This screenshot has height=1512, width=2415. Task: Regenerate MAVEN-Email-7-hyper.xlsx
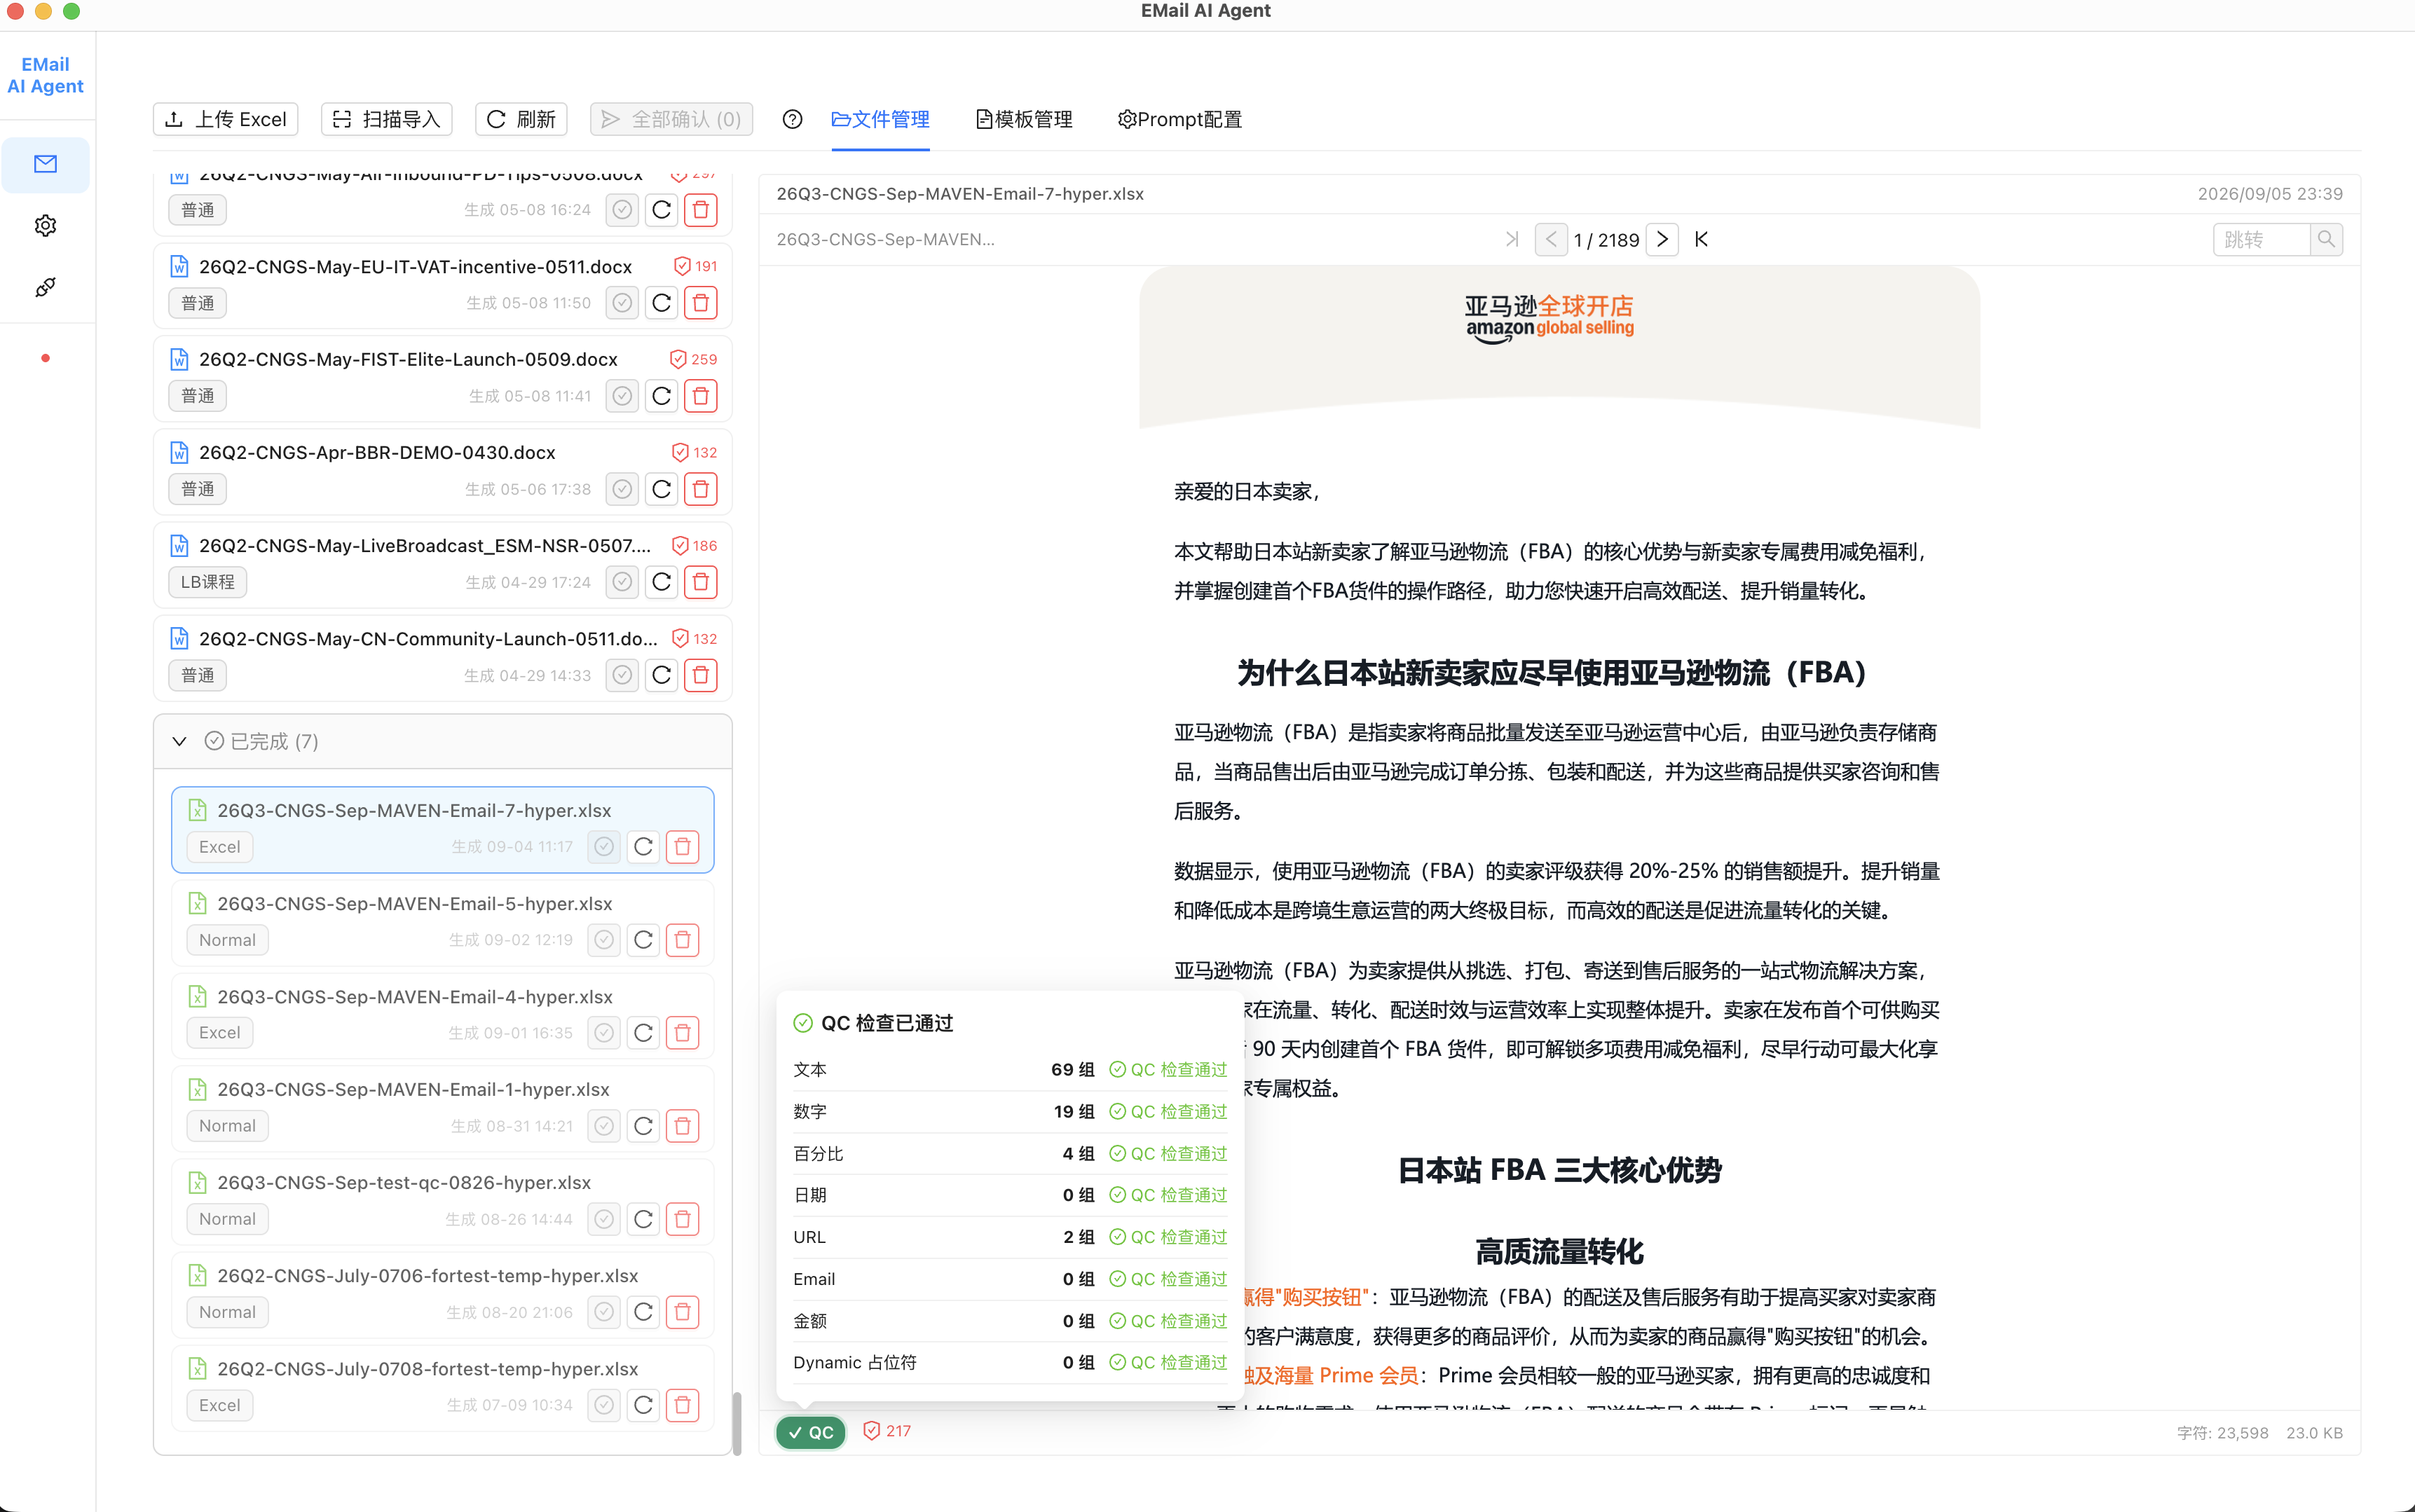coord(643,847)
